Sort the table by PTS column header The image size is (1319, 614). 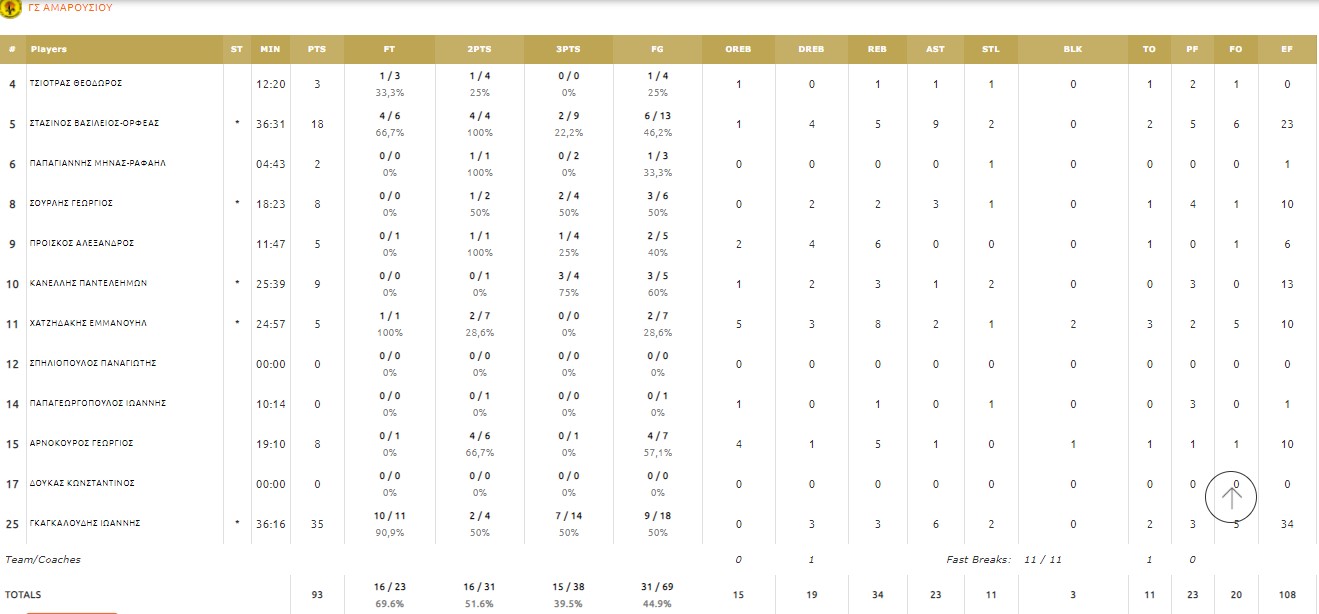pos(317,49)
